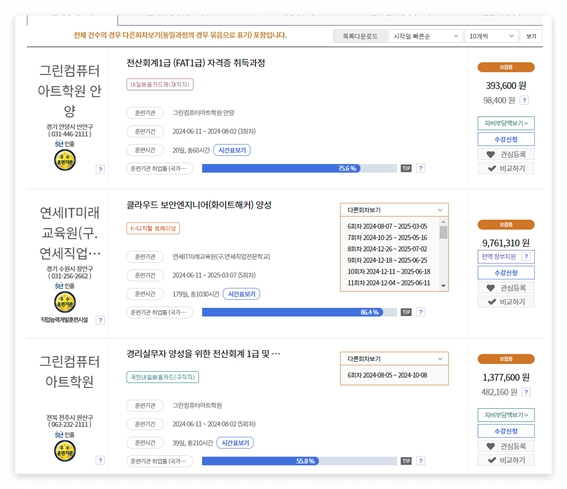This screenshot has height=489, width=567.
Task: Click the 목록다운로드 button
Action: pyautogui.click(x=360, y=36)
